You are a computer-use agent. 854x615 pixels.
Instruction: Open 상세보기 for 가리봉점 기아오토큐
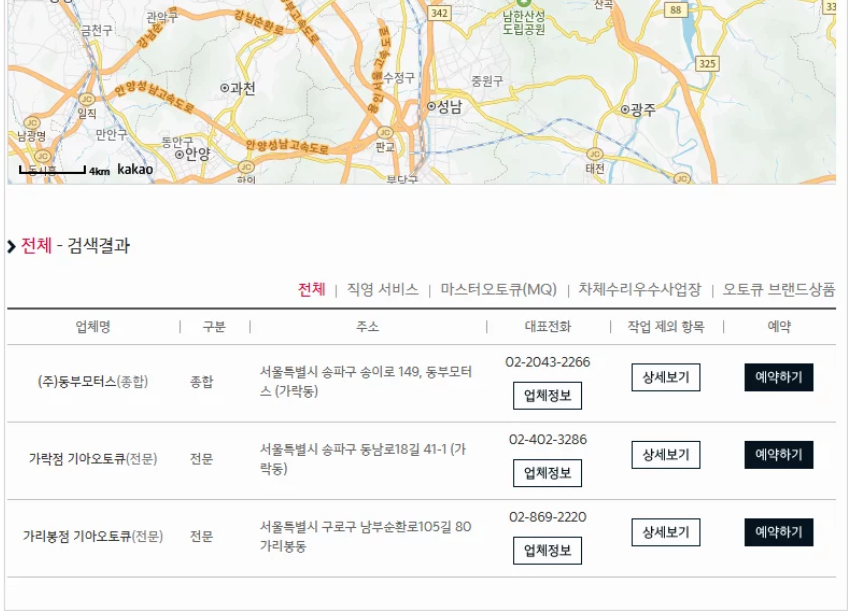666,532
